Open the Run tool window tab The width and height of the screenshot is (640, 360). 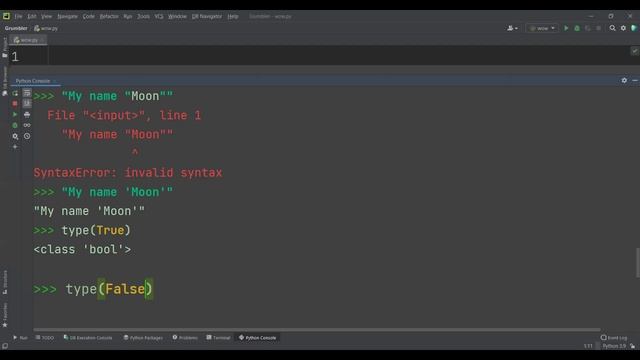tap(20, 338)
